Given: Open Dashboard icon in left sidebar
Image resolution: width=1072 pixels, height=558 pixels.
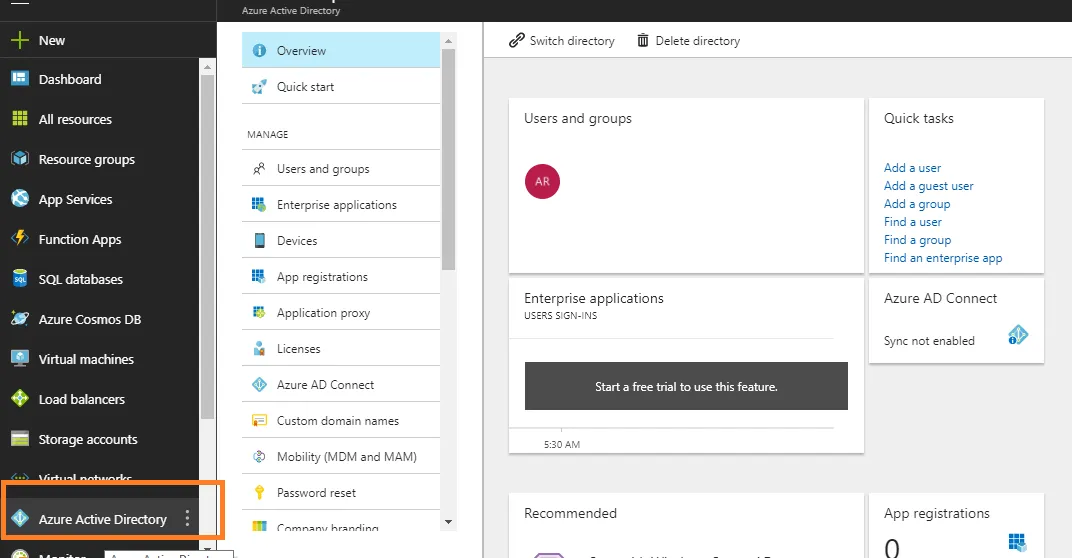Looking at the screenshot, I should click(x=20, y=79).
